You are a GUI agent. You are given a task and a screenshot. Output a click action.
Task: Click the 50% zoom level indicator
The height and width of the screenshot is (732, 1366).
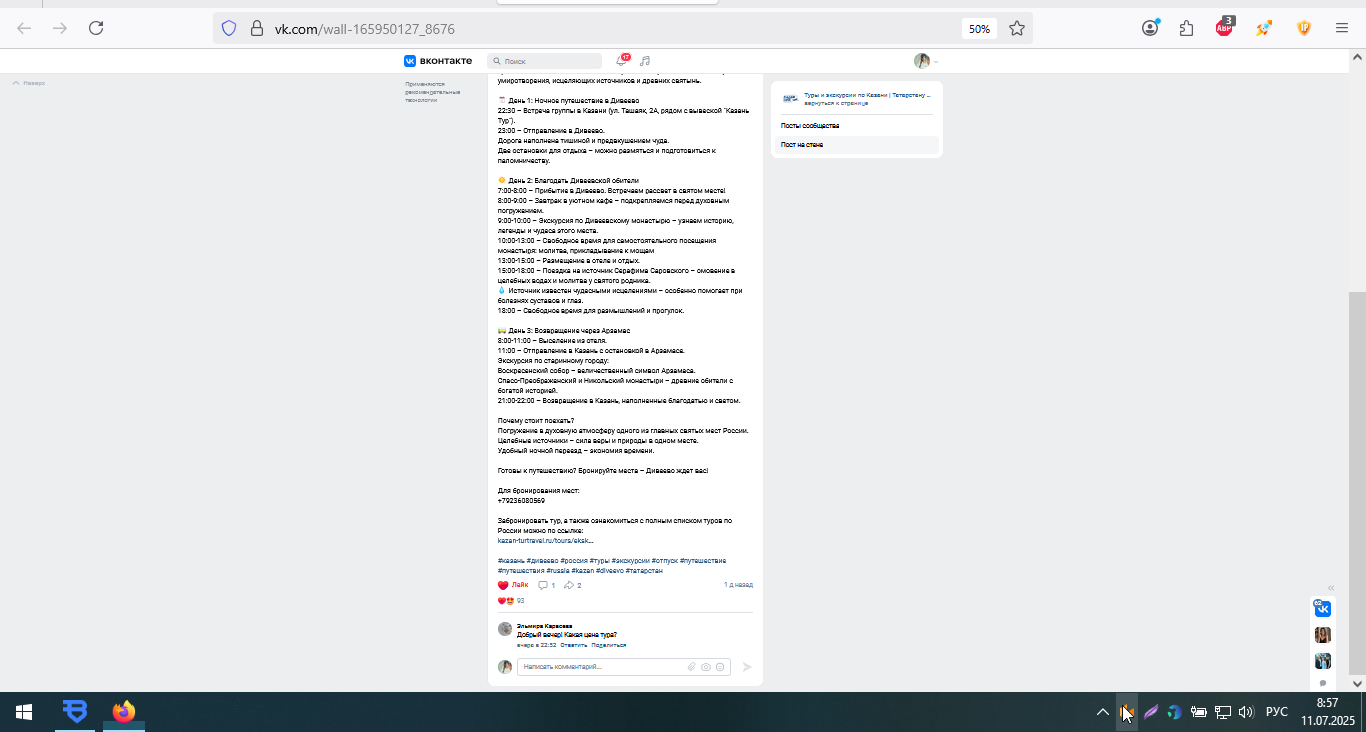point(979,28)
